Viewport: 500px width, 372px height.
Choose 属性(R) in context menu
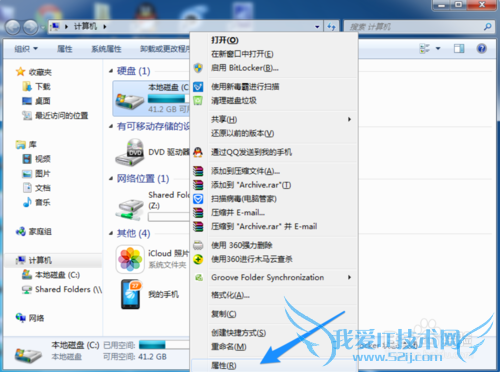click(x=274, y=366)
